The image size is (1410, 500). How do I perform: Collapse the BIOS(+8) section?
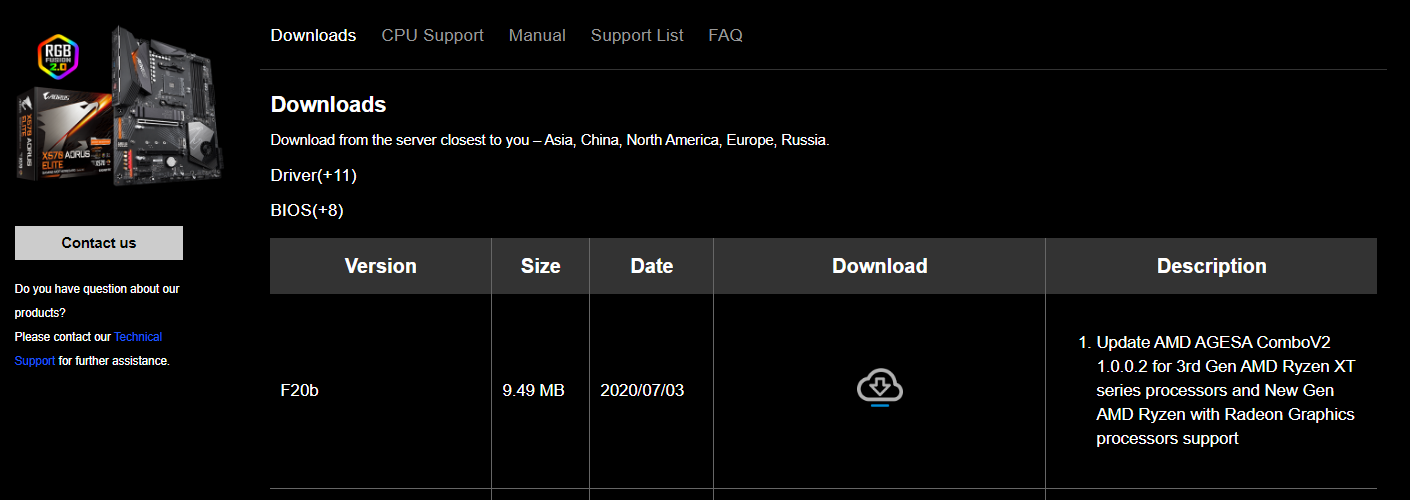307,210
